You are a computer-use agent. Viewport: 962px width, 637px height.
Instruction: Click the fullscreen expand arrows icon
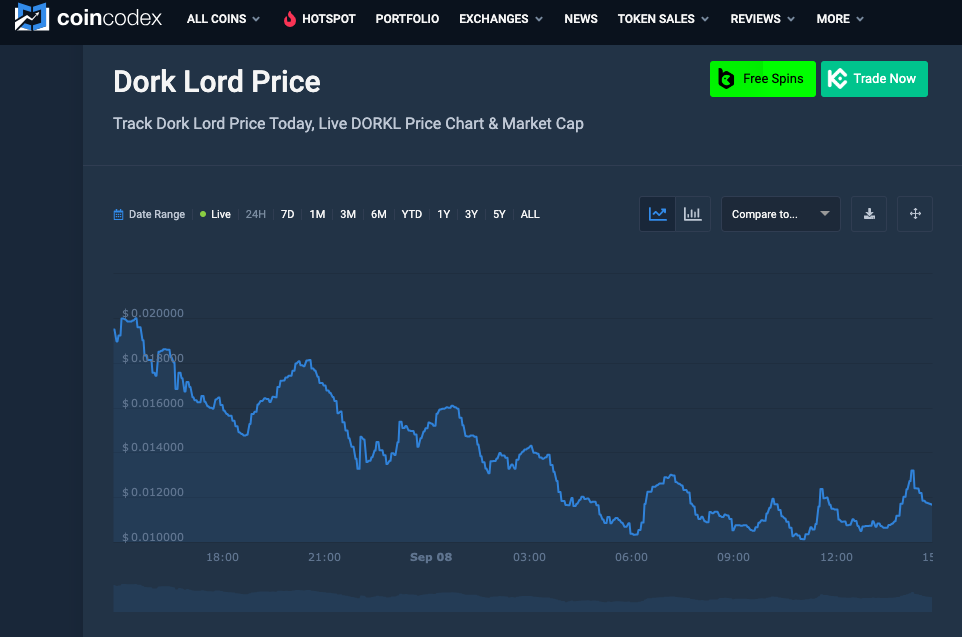click(x=915, y=214)
